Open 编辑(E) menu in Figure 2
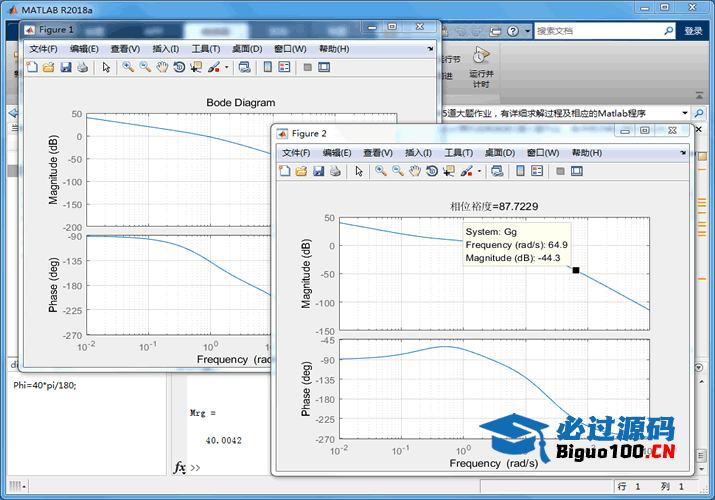 [x=337, y=153]
